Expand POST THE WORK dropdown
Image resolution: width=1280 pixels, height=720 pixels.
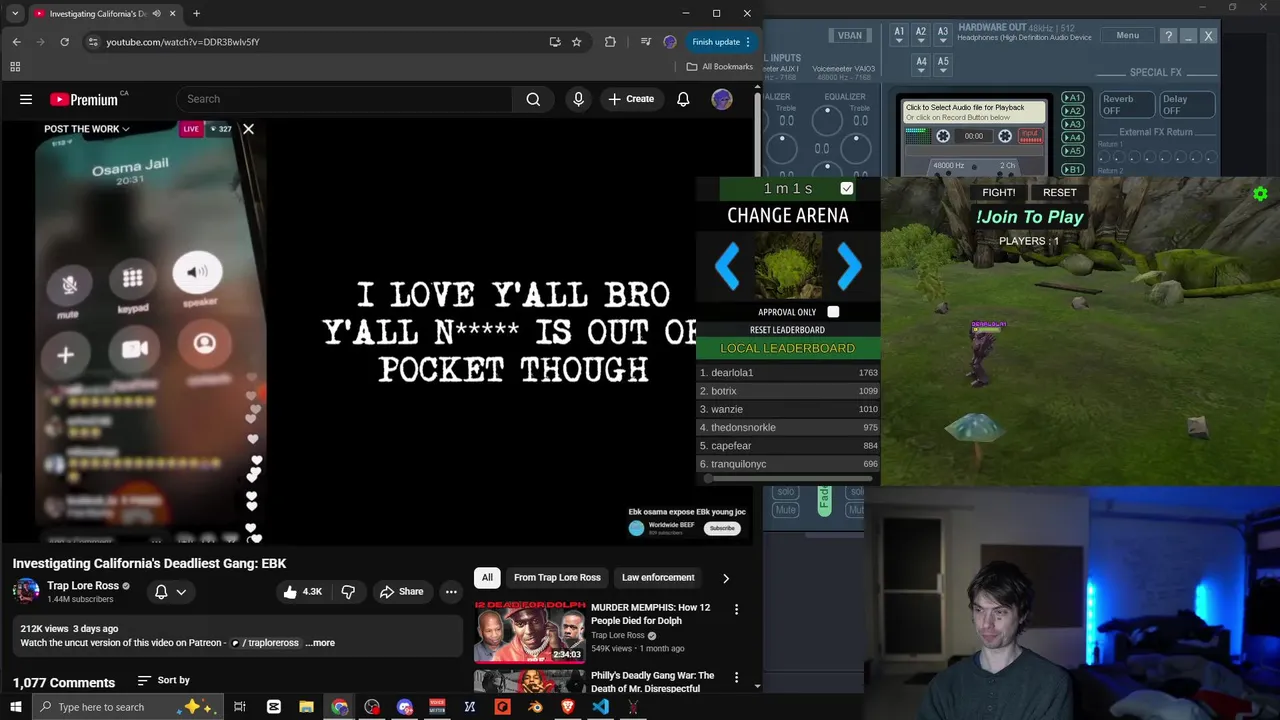87,129
